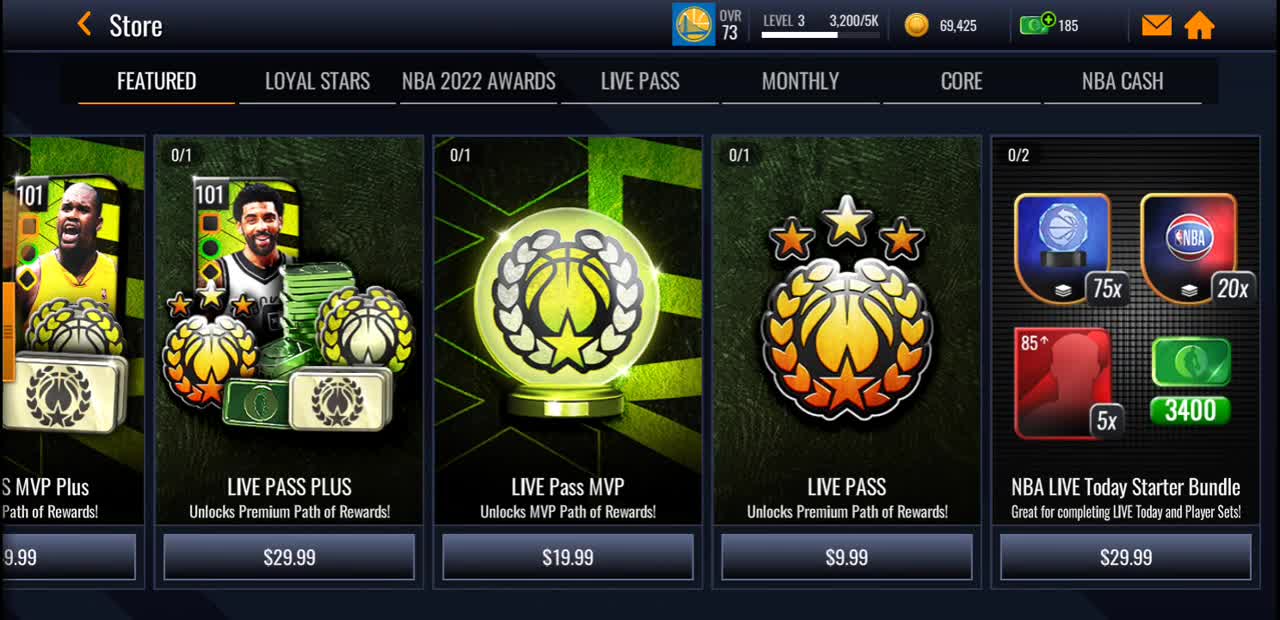Select the LIVE PASS tab

pyautogui.click(x=640, y=82)
